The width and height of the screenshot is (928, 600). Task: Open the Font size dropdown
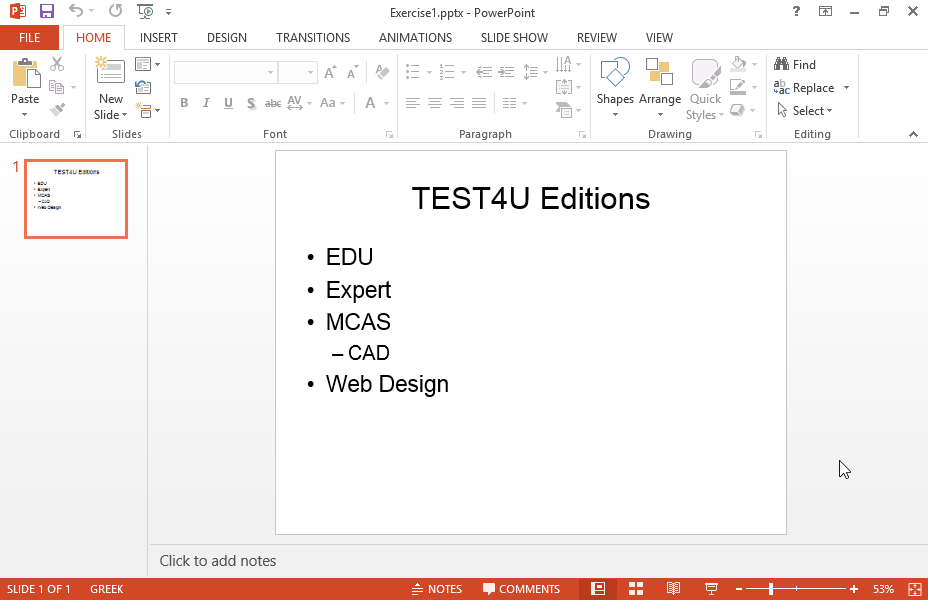coord(310,73)
